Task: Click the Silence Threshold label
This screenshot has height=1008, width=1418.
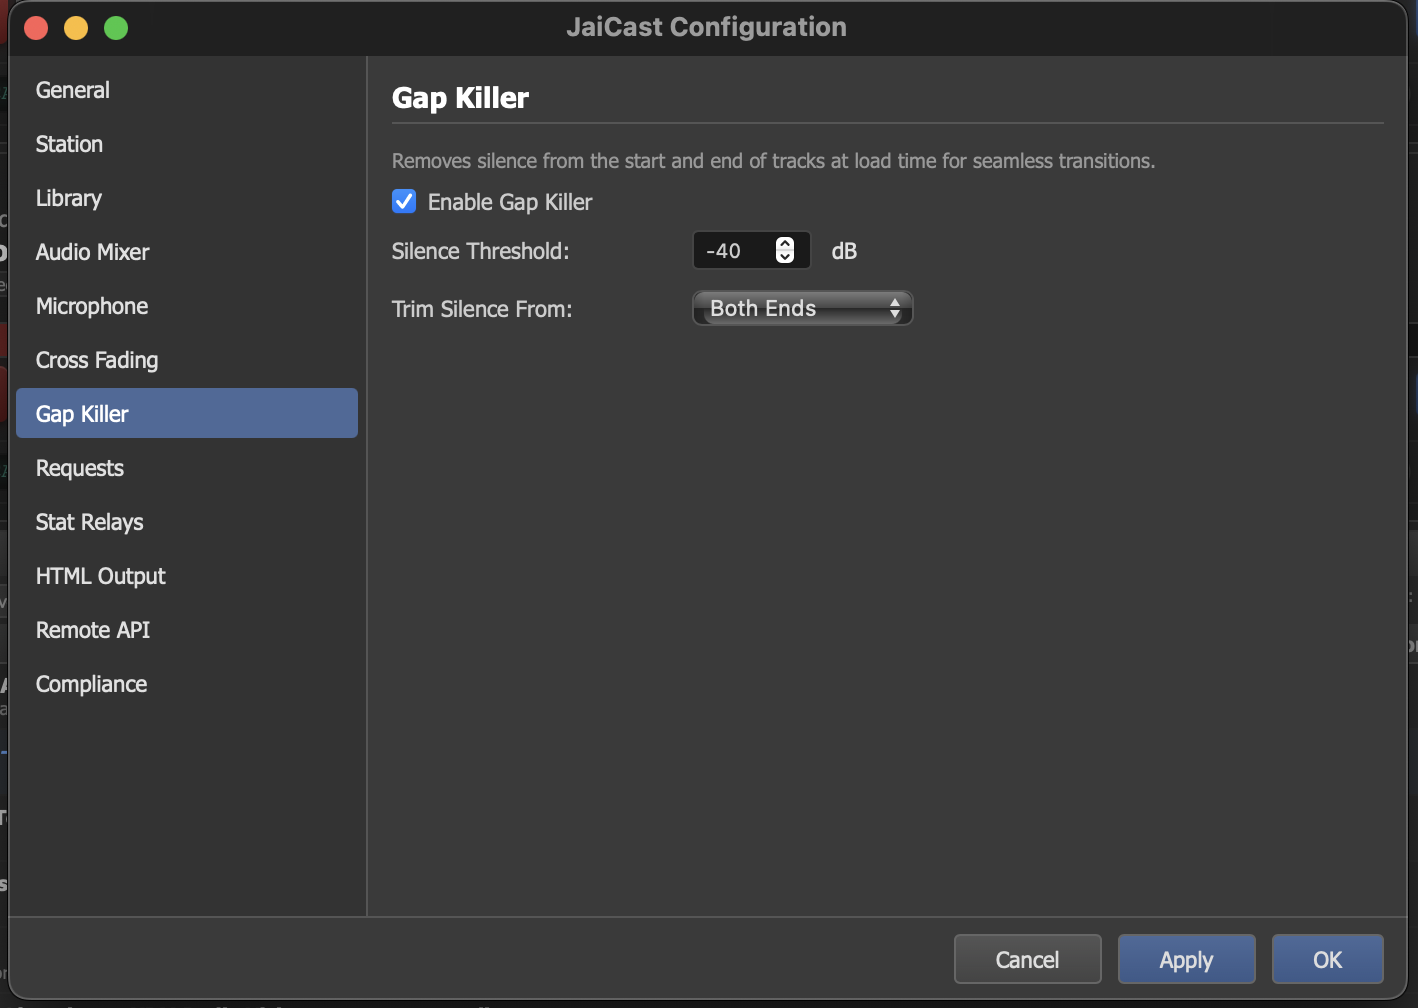Action: pyautogui.click(x=481, y=251)
